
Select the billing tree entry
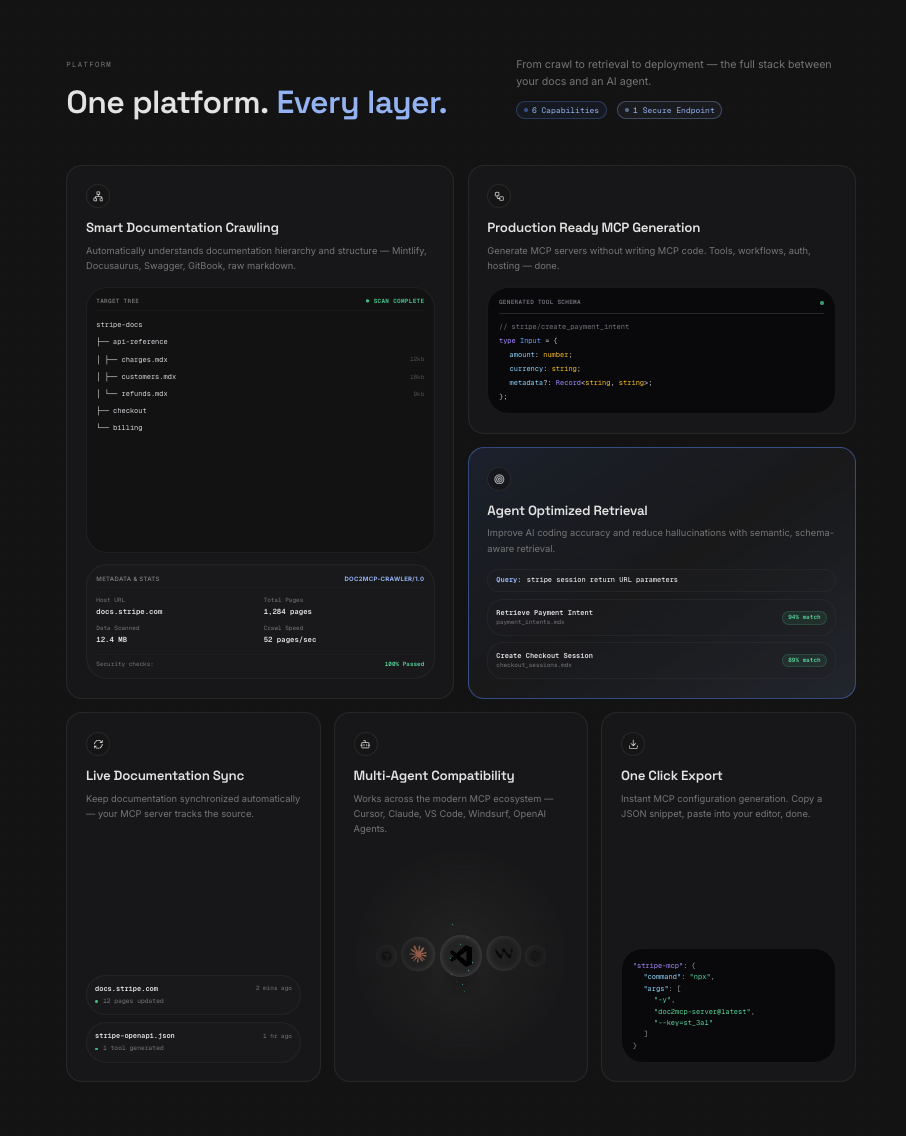[127, 428]
